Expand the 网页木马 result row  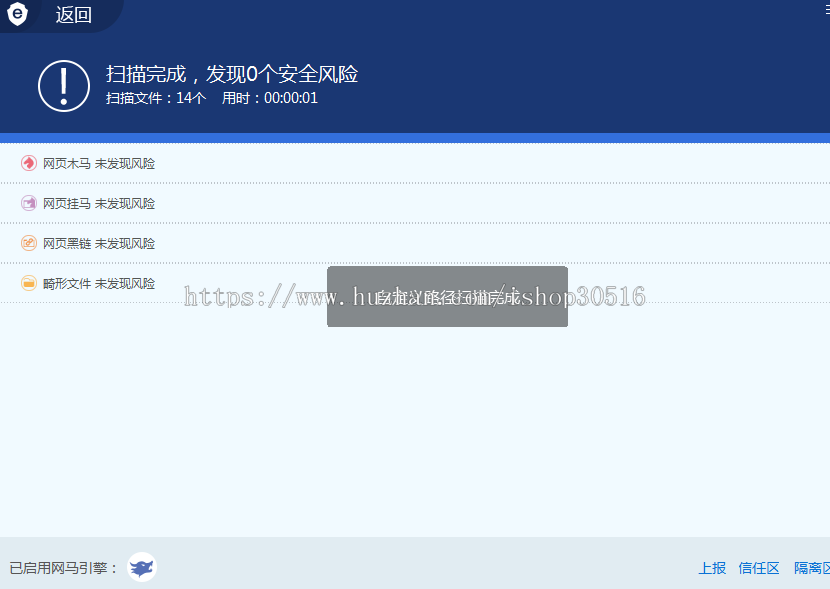click(x=97, y=163)
